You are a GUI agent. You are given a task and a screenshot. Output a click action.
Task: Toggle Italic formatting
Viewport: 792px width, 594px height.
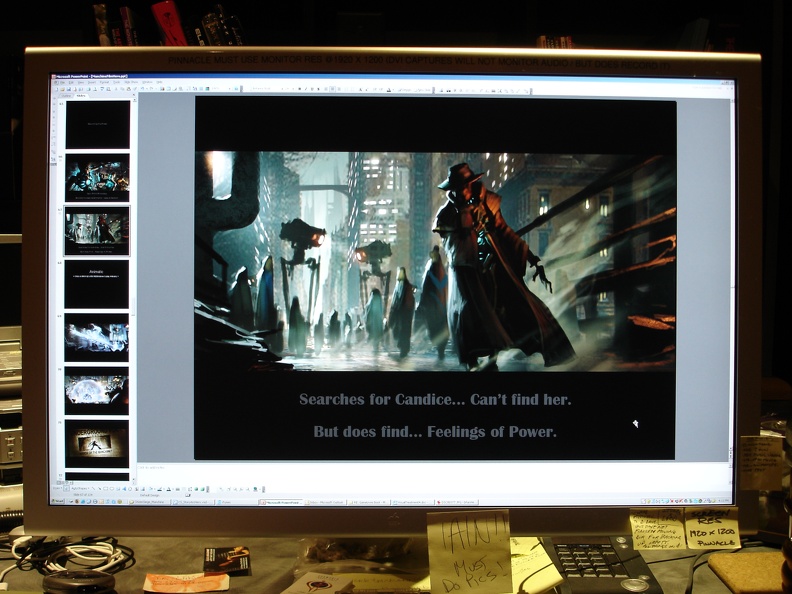(x=306, y=89)
